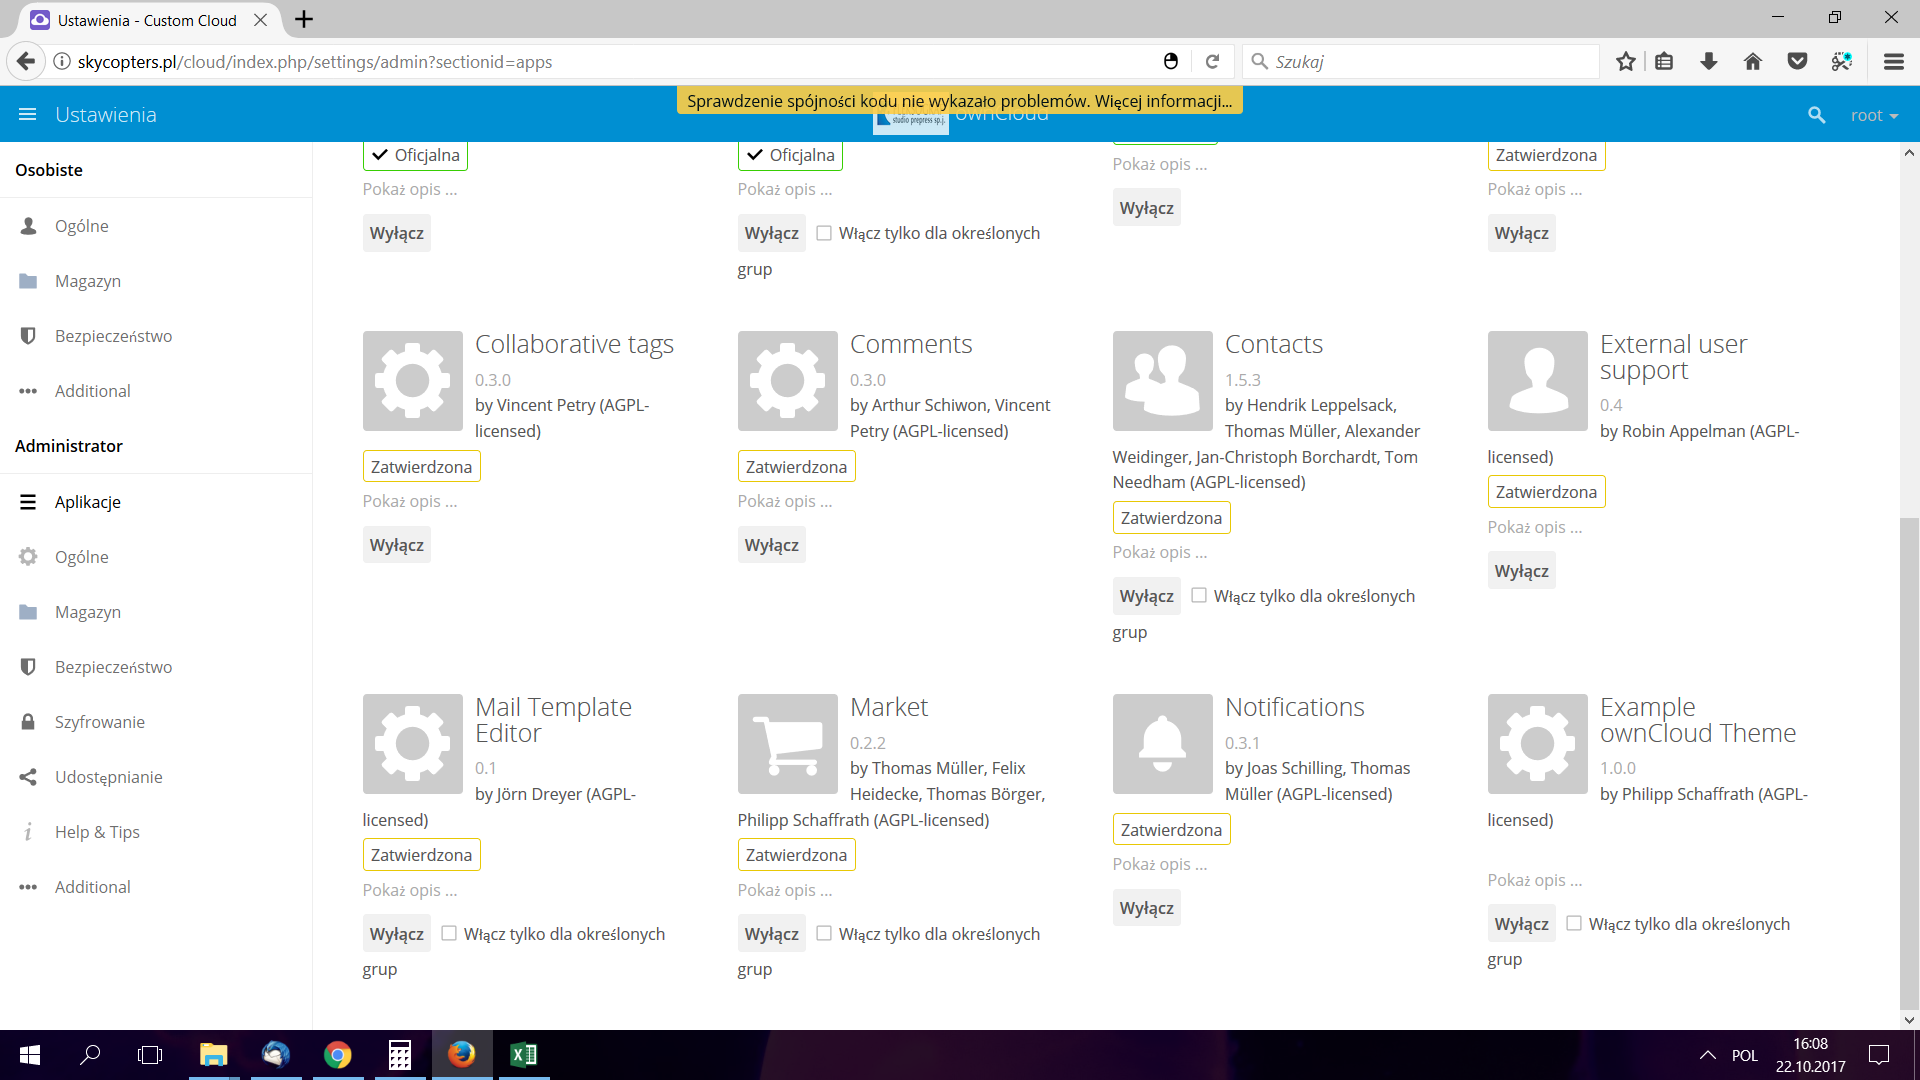Open Excel from the Windows taskbar
1920x1080 pixels.
(523, 1055)
